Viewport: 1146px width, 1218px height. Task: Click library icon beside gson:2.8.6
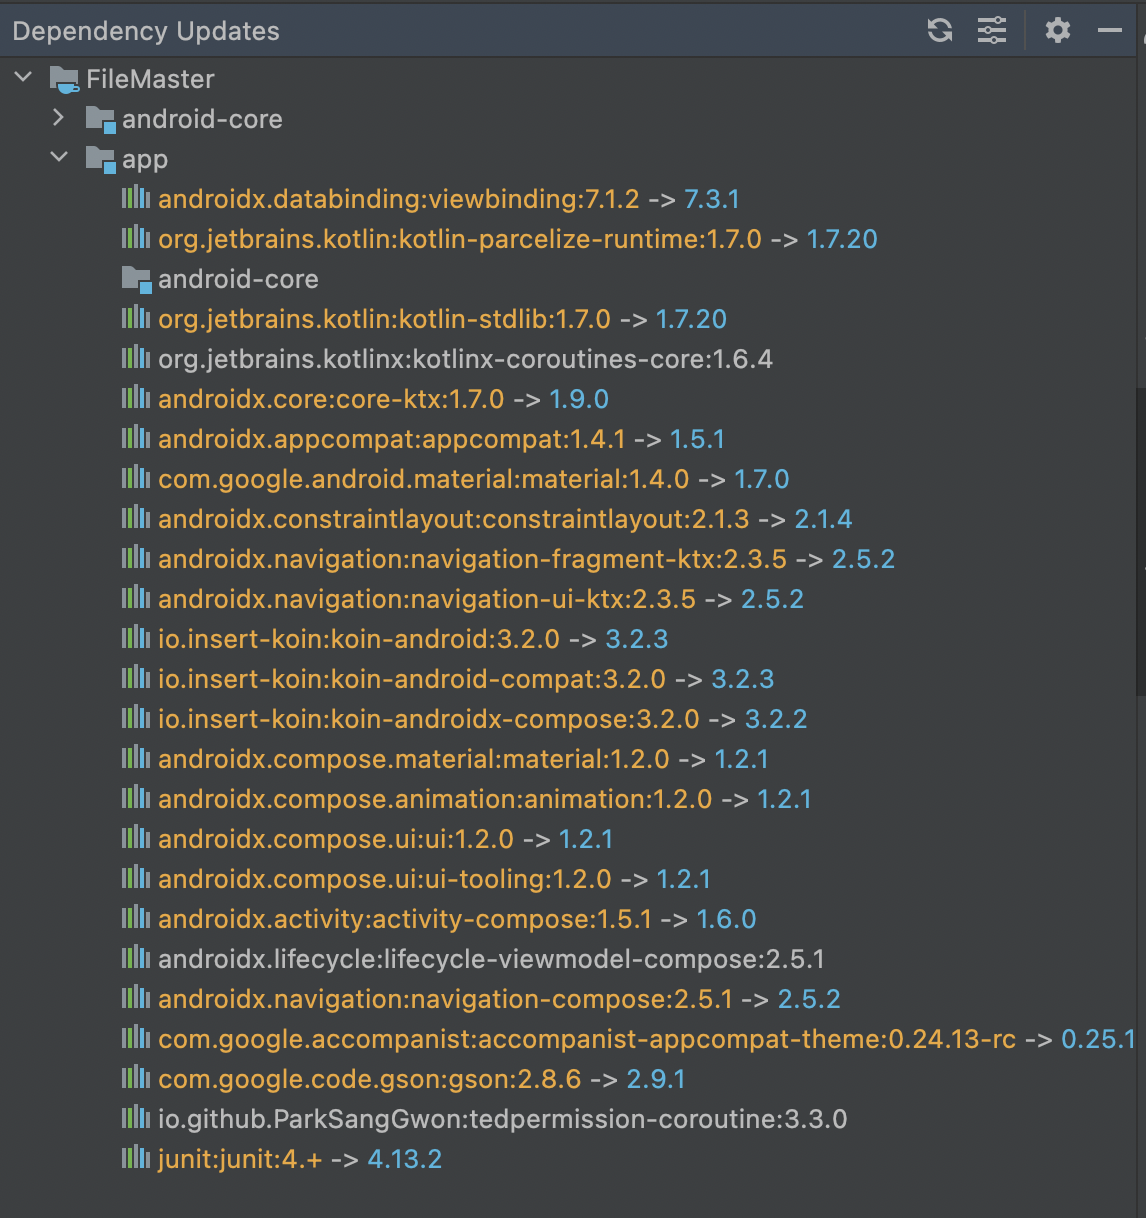(x=136, y=1078)
